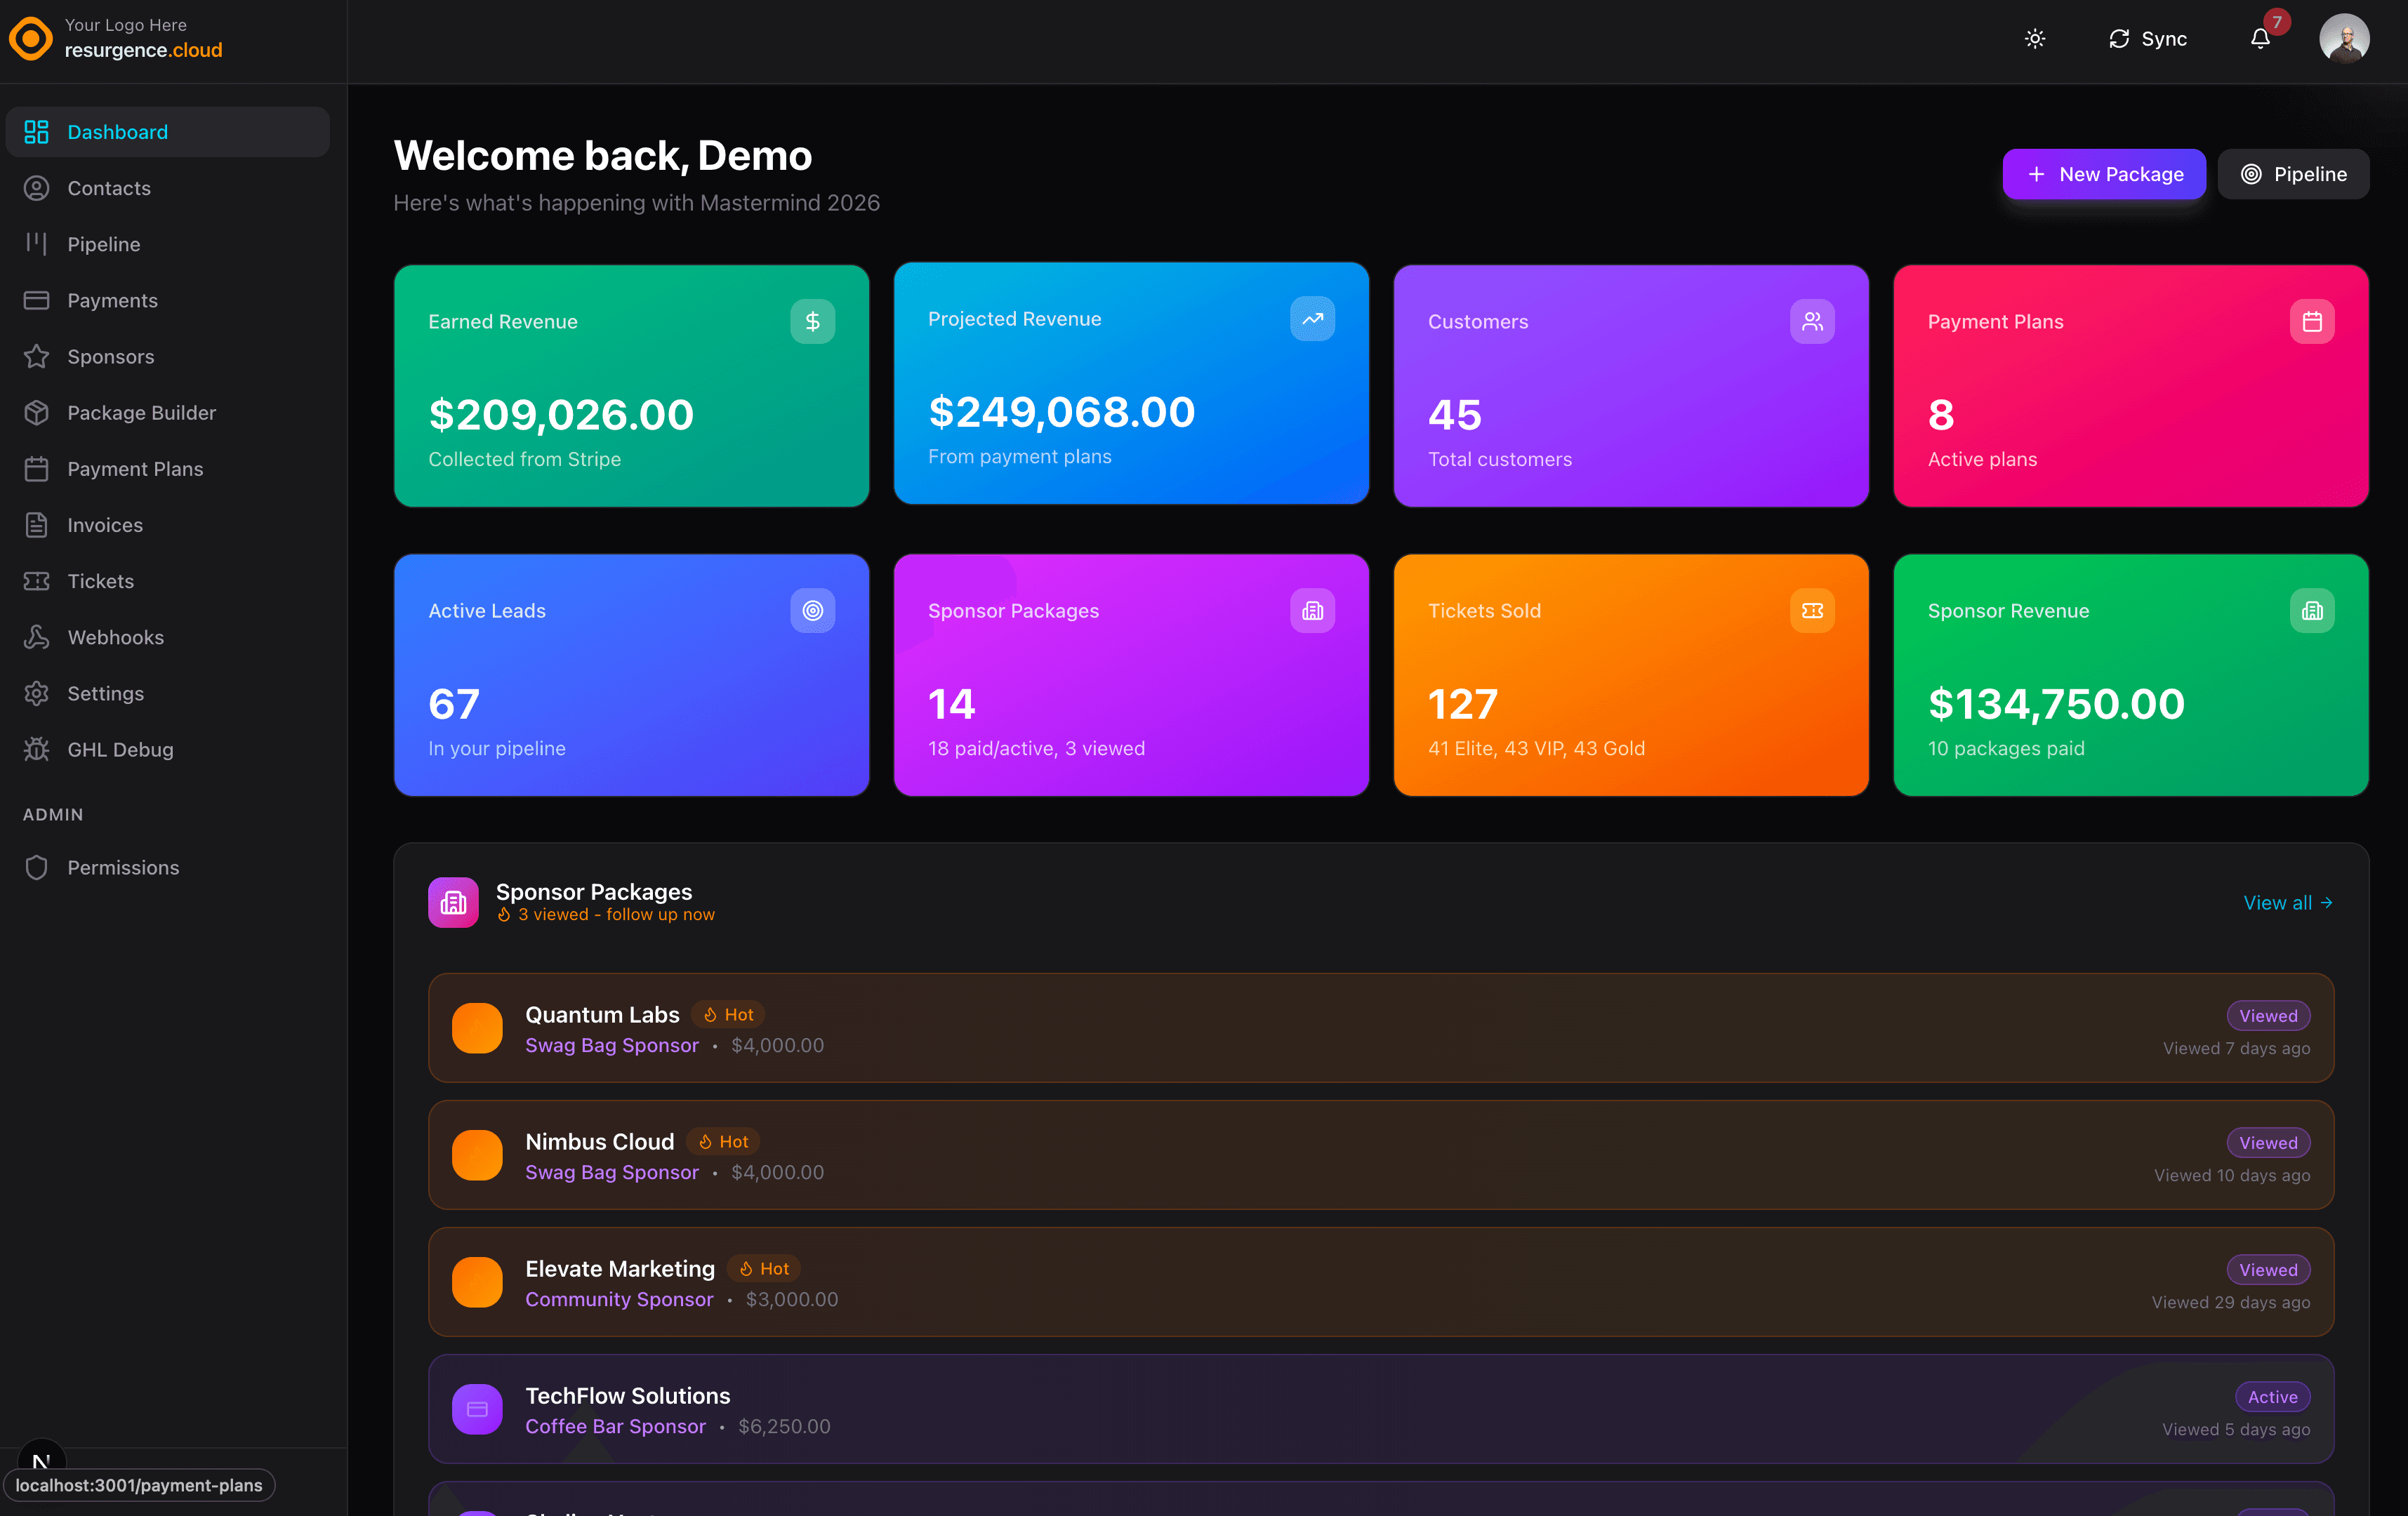2408x1516 pixels.
Task: Click the Quantum Labs orange color swatch
Action: [x=477, y=1028]
